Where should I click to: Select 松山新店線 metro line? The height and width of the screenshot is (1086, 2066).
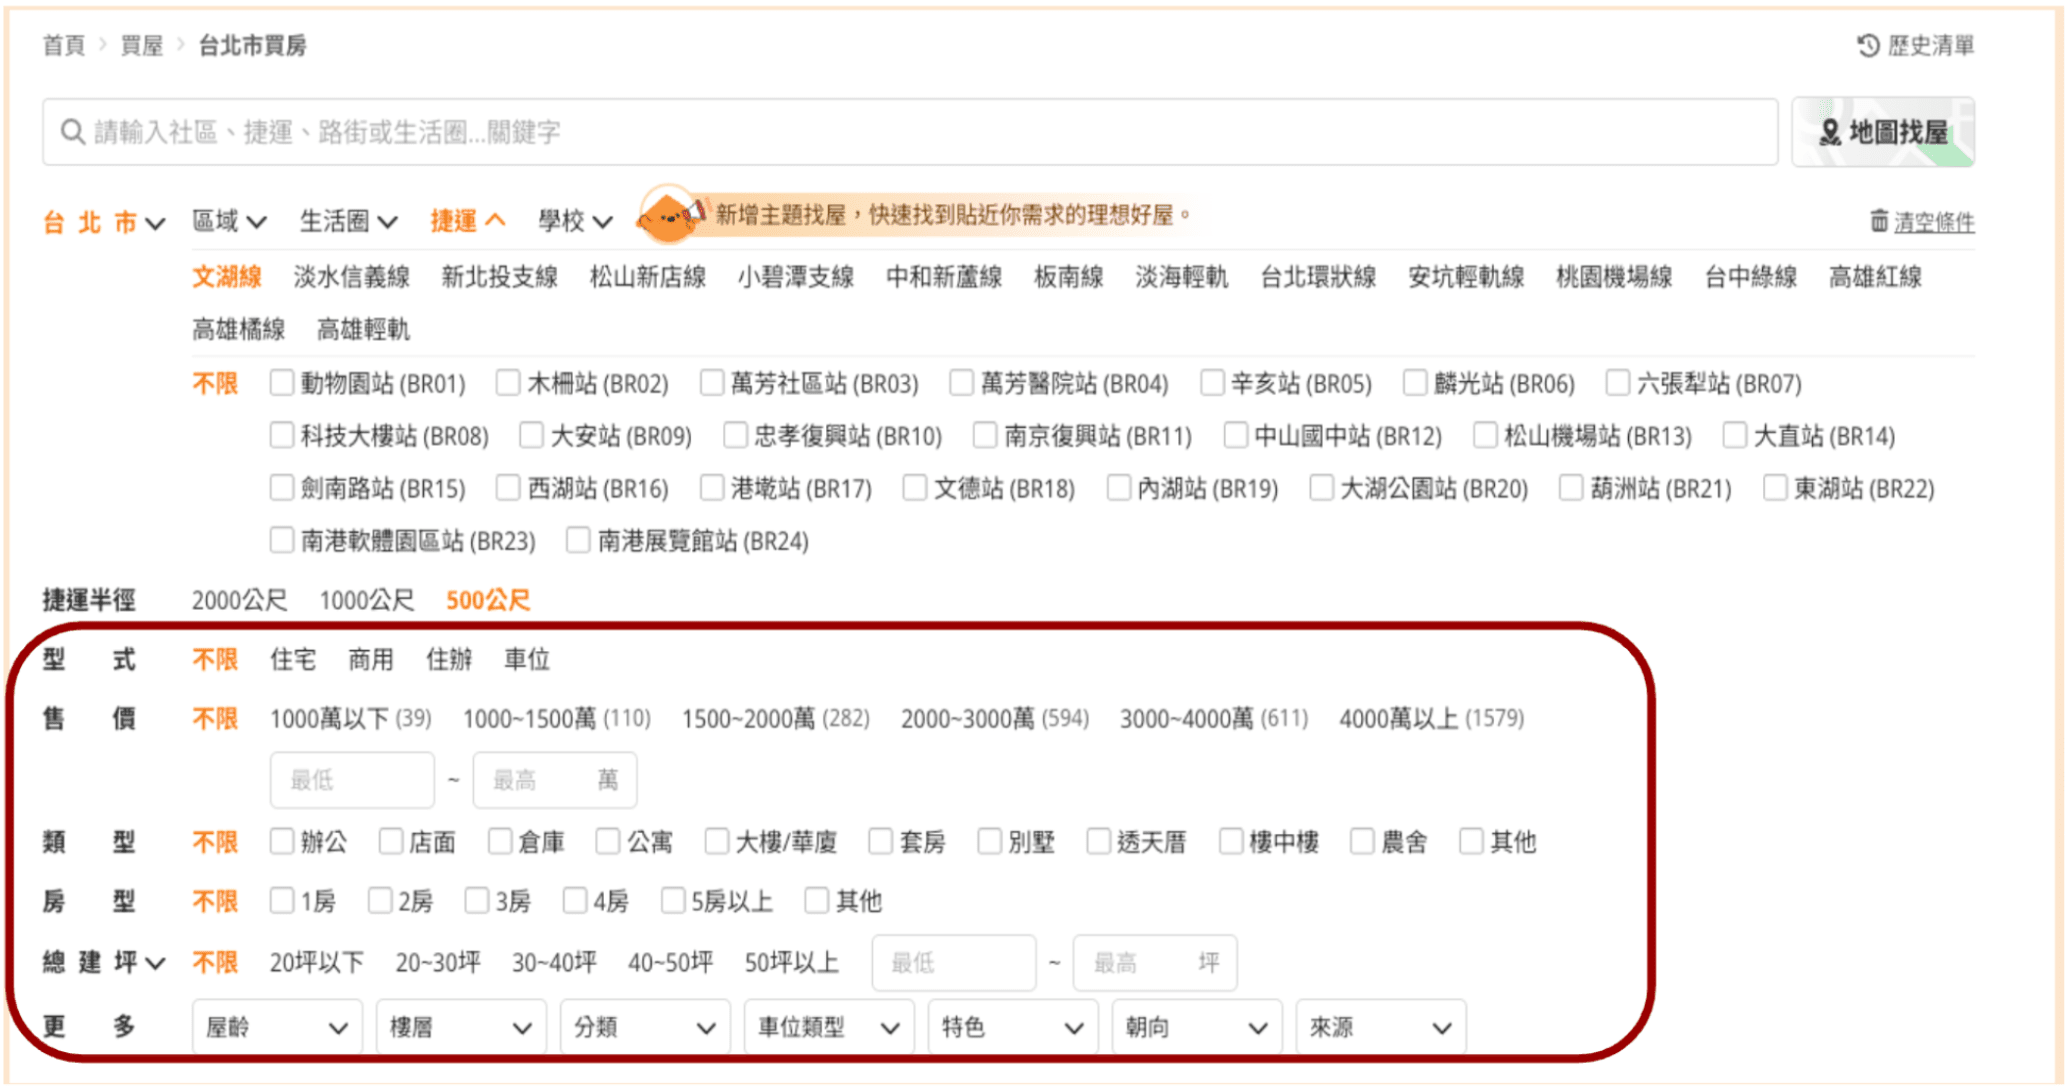pos(648,277)
